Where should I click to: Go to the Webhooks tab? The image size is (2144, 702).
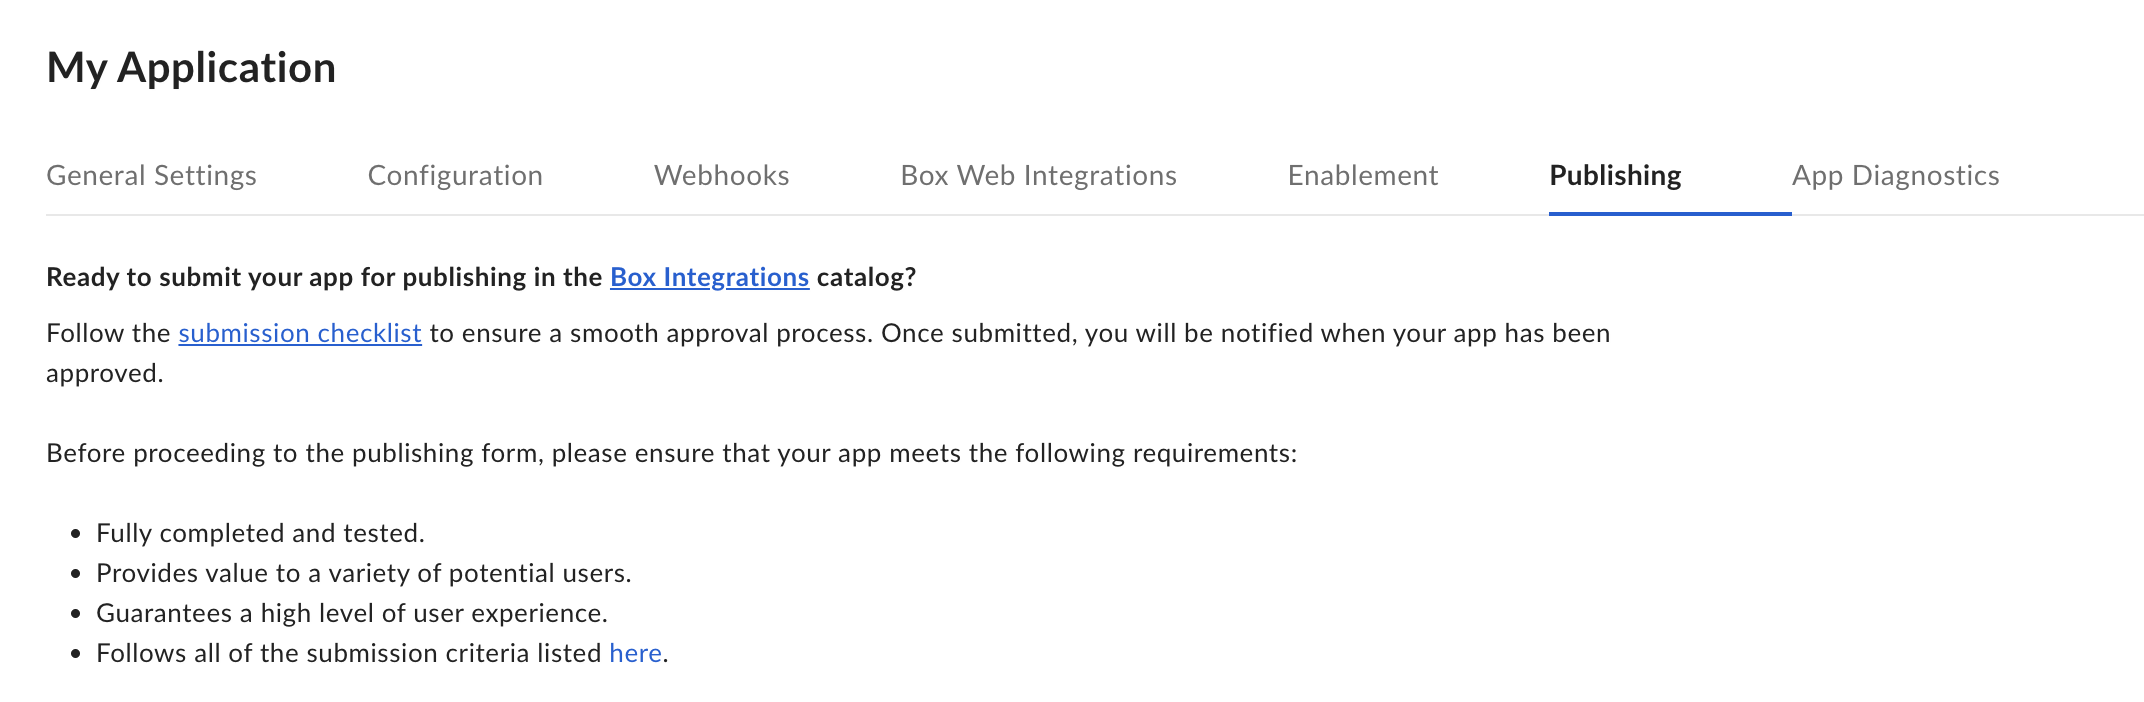tap(722, 176)
